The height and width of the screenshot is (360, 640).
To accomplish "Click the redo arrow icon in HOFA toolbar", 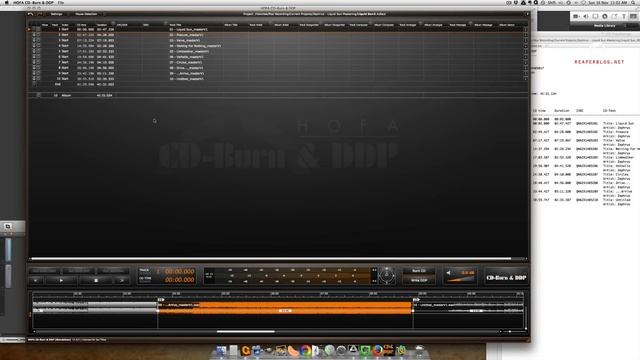I will click(40, 14).
